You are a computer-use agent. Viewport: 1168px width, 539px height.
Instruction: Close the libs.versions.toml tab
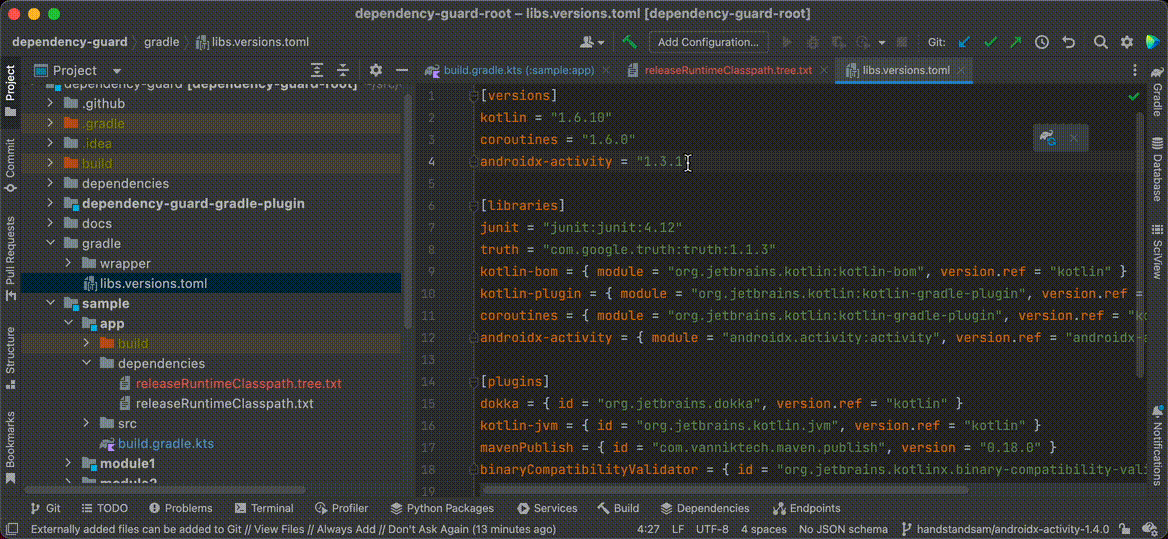962,71
